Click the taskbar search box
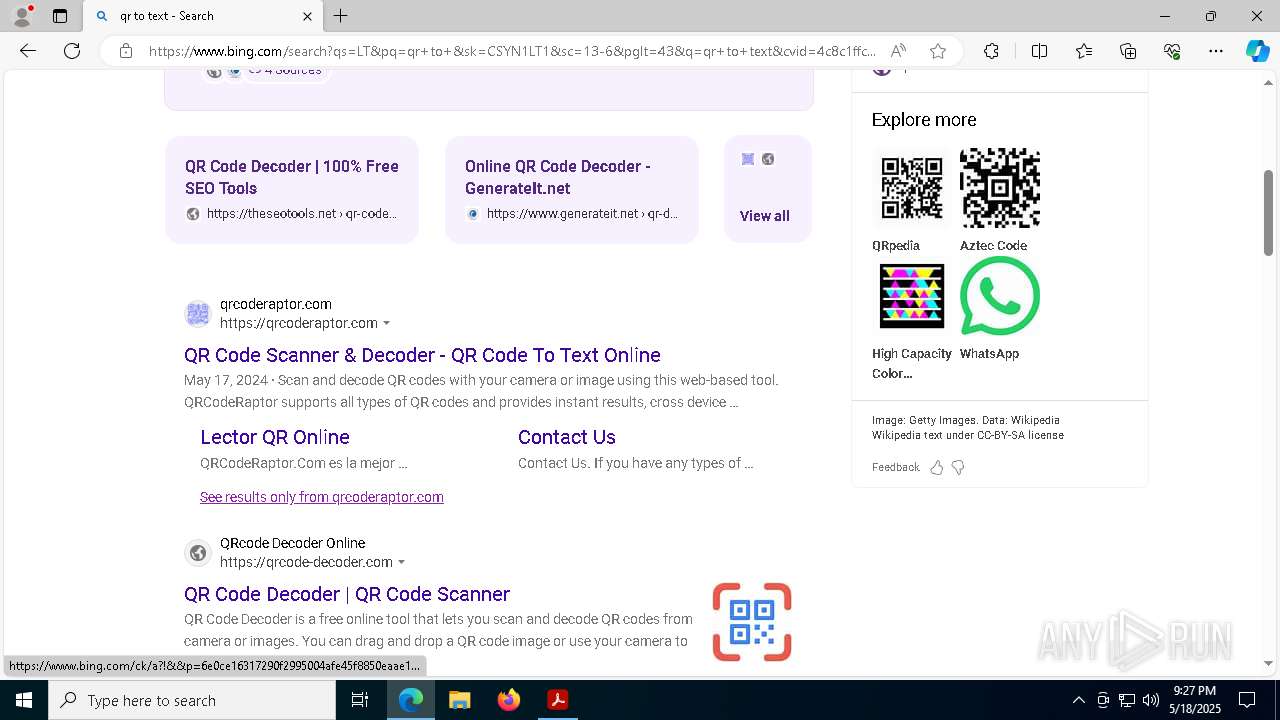The width and height of the screenshot is (1280, 720). 192,700
